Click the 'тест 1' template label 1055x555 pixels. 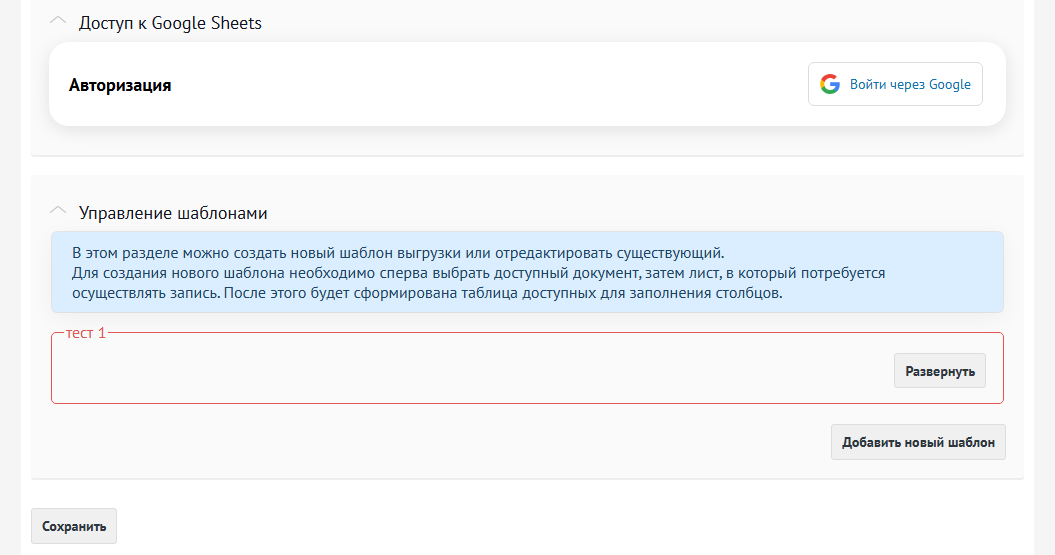point(85,333)
